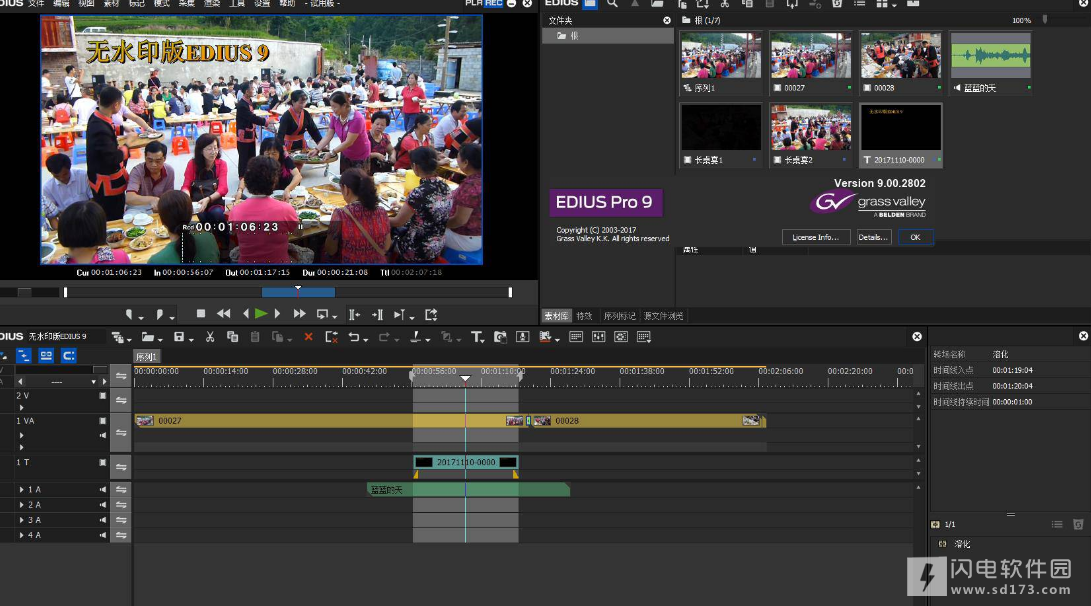Click the search icon in bin toolbar
Screen dimensions: 1091x606
pos(612,3)
